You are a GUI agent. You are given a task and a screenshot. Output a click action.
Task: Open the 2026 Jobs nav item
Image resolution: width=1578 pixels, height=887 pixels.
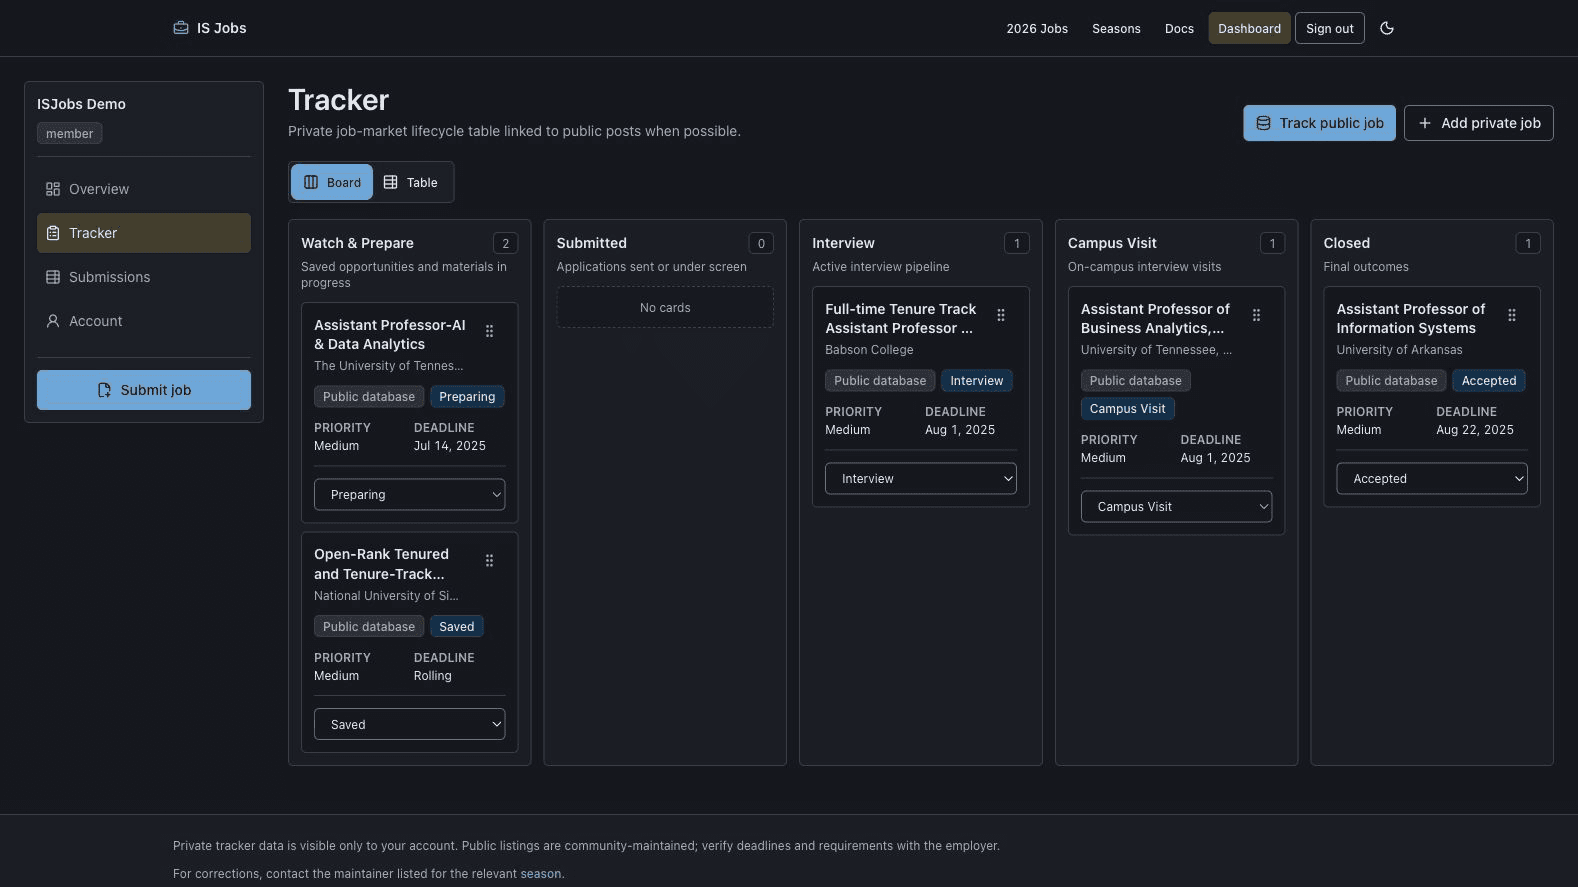(1037, 28)
